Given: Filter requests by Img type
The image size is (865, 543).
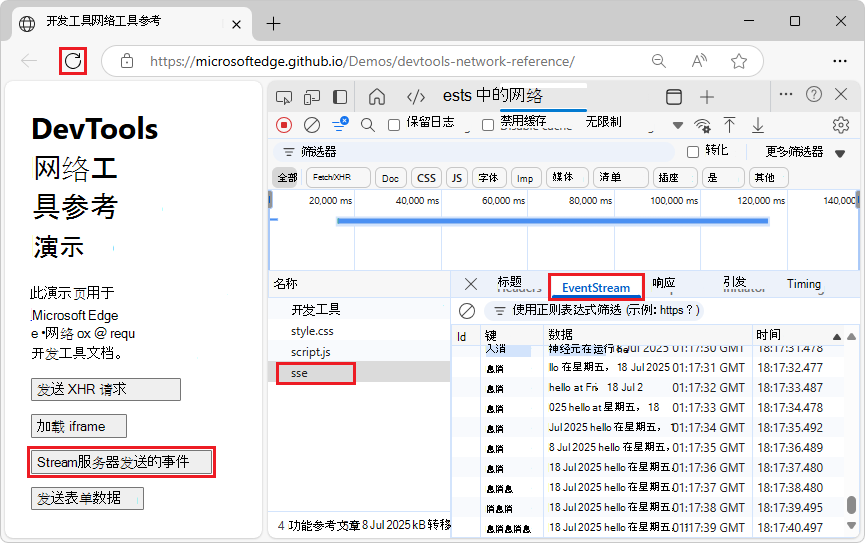Looking at the screenshot, I should (526, 178).
